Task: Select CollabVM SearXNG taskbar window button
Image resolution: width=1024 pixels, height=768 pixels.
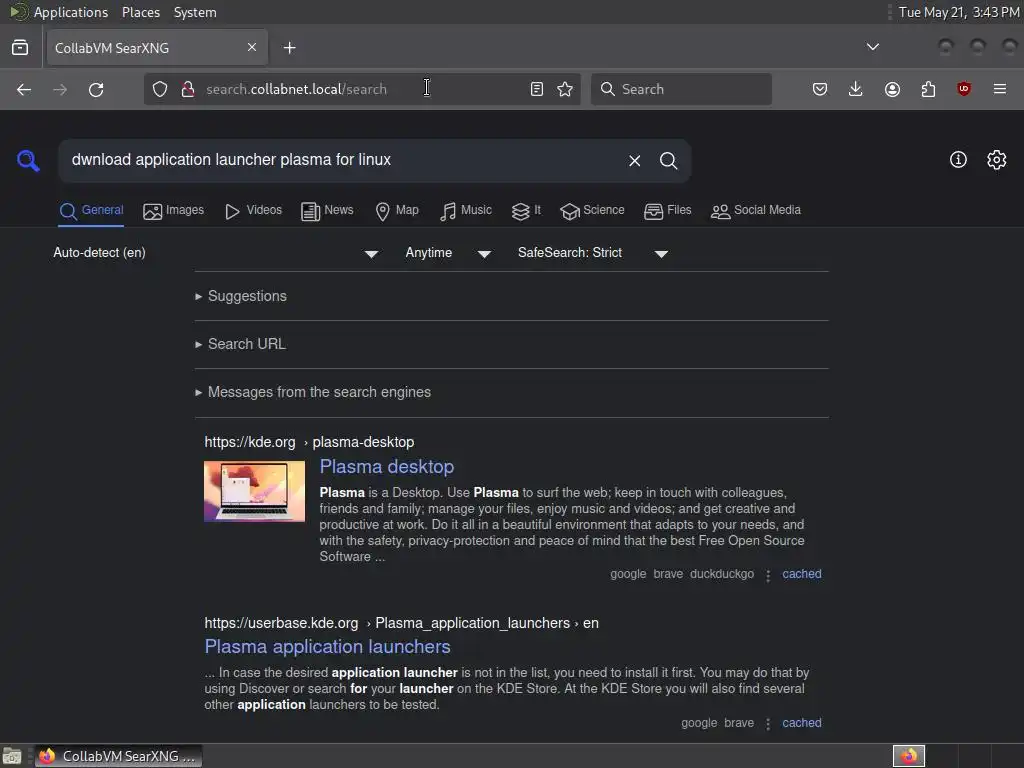Action: [118, 756]
